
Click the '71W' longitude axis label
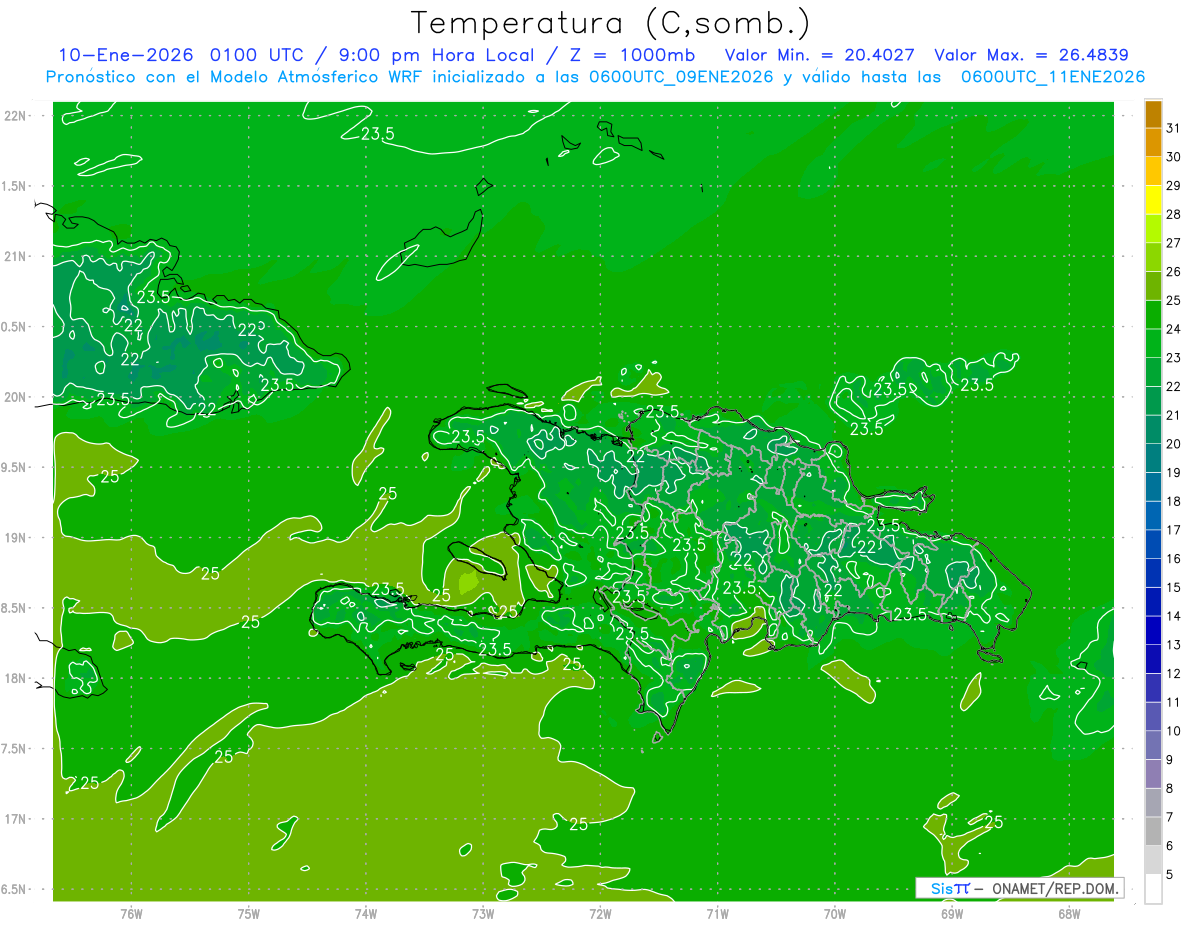pyautogui.click(x=717, y=913)
